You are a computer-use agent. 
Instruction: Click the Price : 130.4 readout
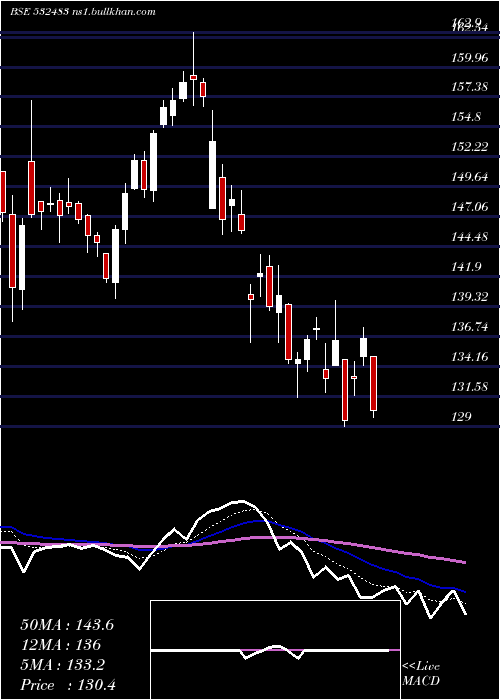[x=68, y=685]
